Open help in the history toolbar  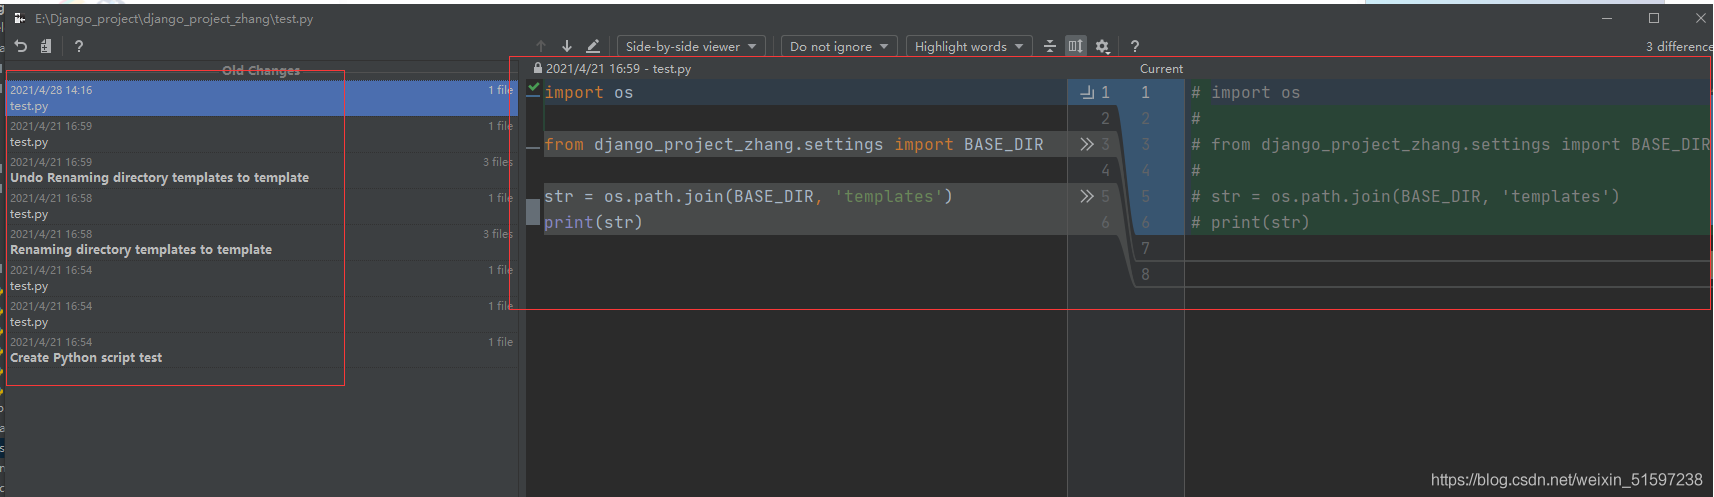coord(79,46)
